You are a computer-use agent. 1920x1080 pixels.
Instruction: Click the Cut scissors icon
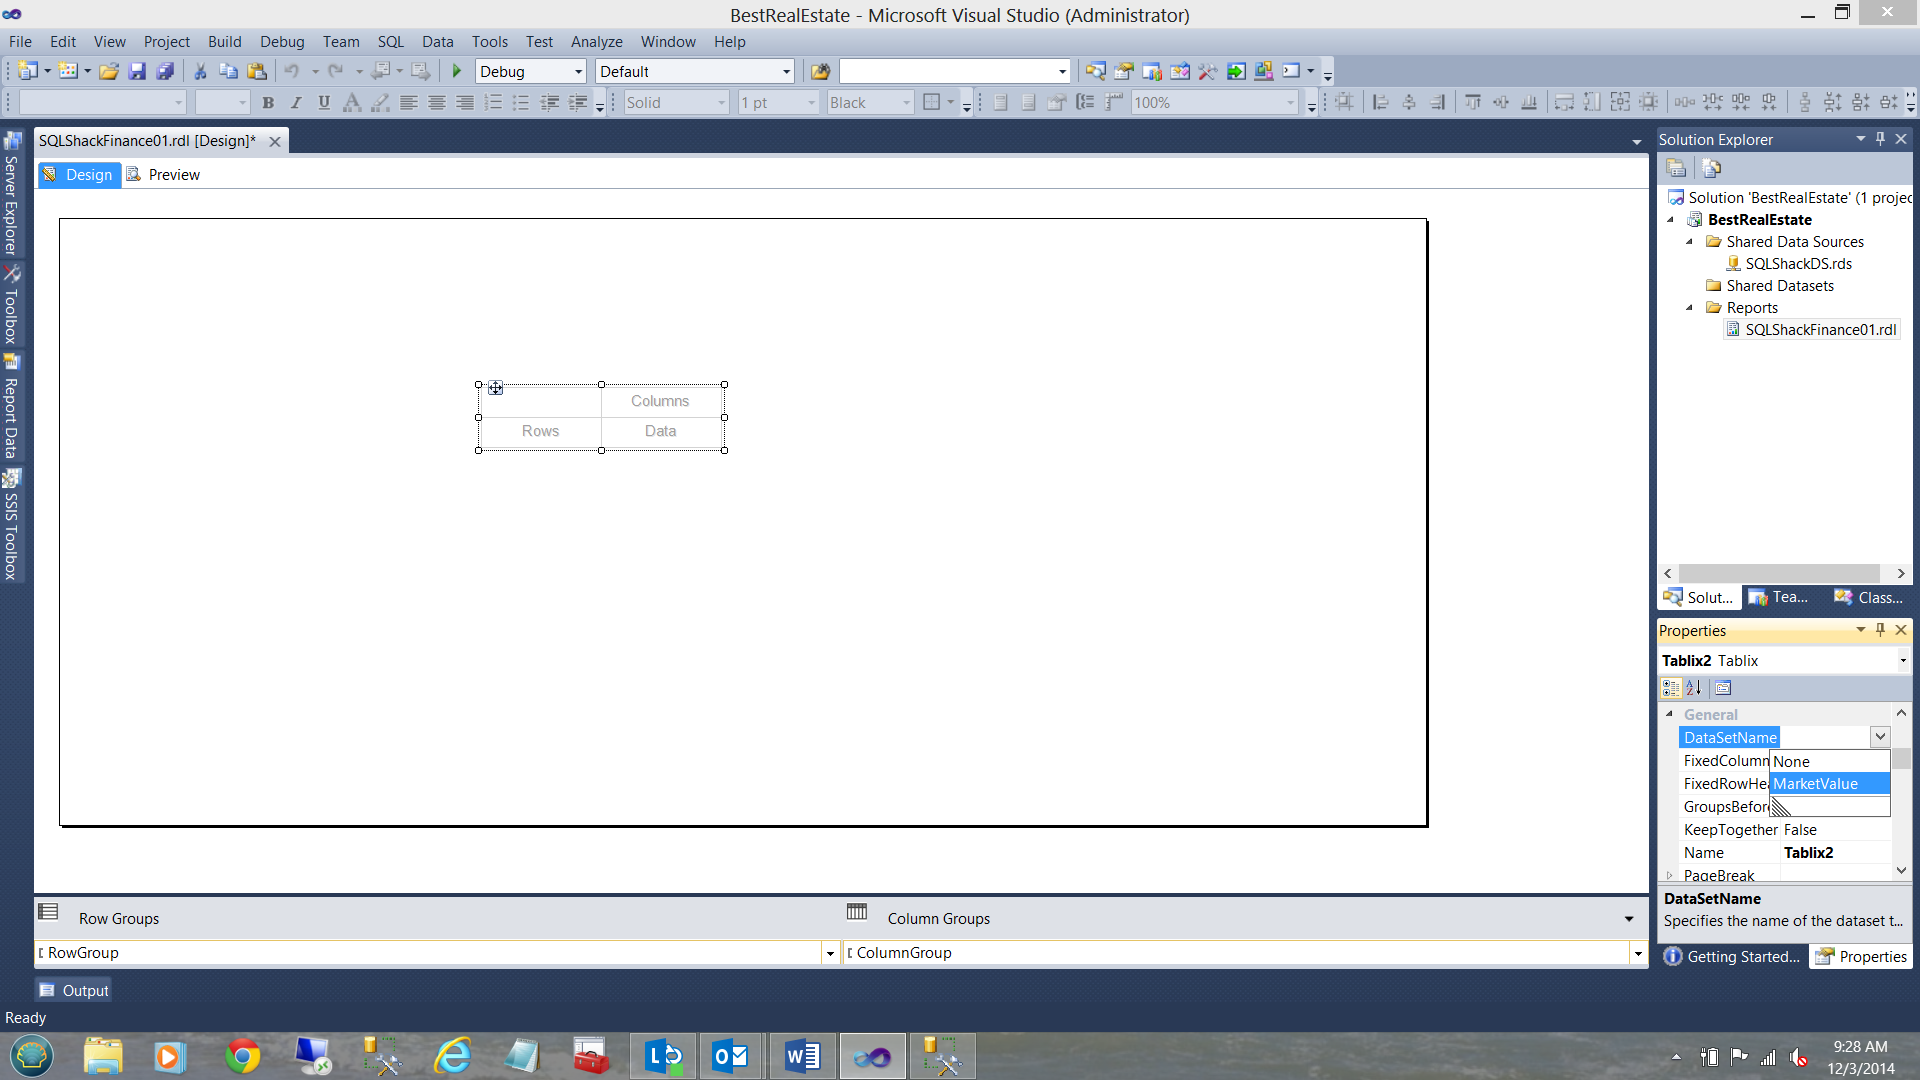tap(200, 71)
